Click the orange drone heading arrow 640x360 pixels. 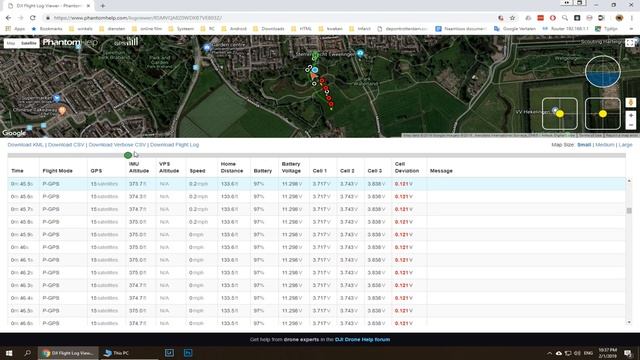pos(313,76)
